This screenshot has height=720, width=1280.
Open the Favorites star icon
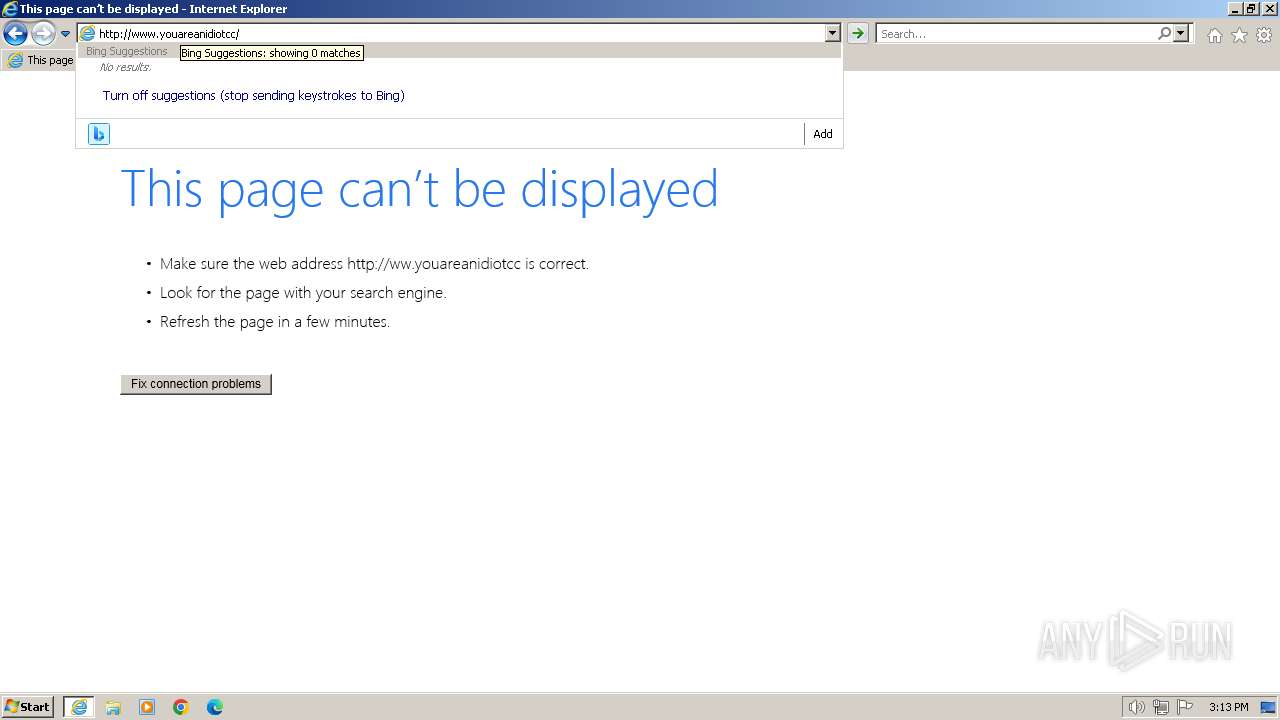pos(1239,35)
